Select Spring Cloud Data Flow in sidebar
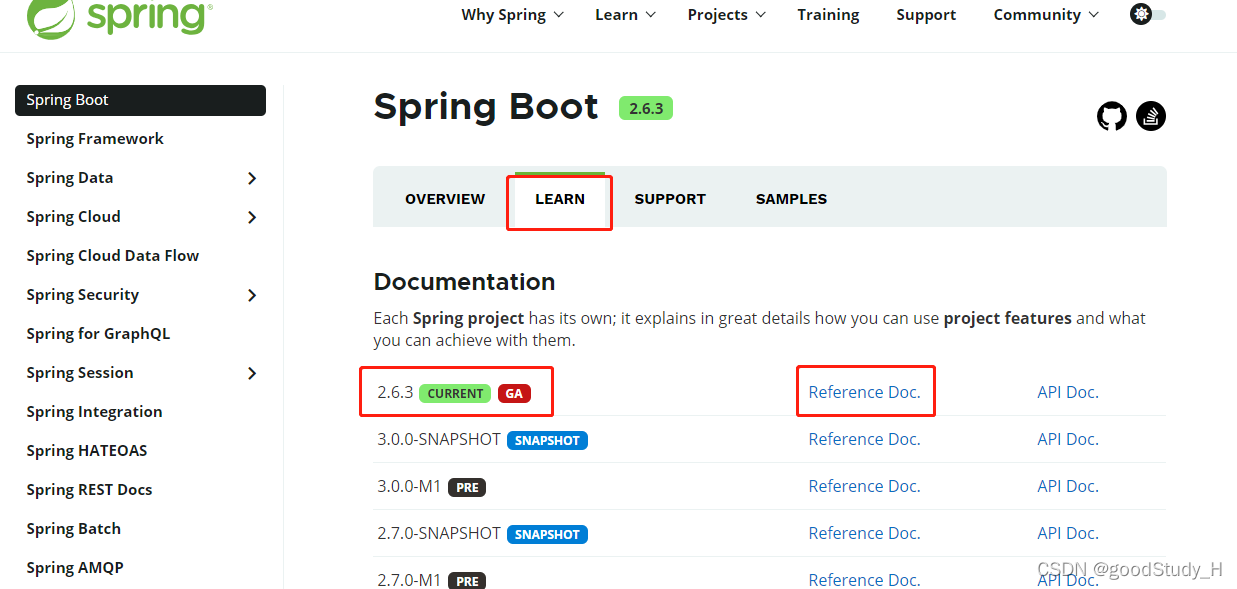Screen dimensions: 1237x589 (x=113, y=256)
